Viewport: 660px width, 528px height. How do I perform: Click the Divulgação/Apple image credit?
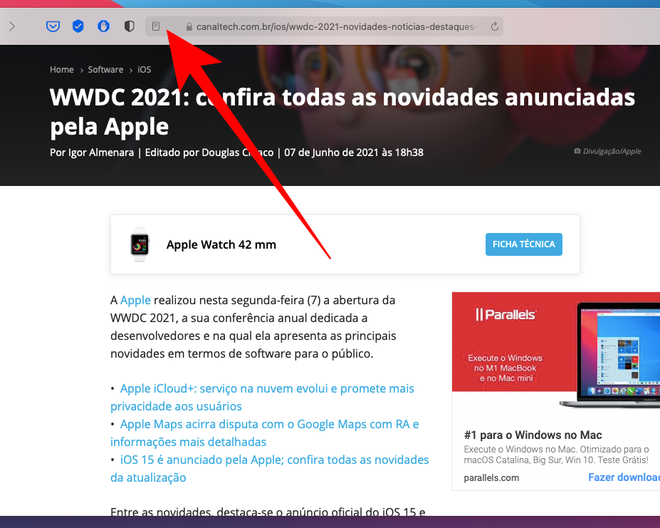(x=607, y=151)
